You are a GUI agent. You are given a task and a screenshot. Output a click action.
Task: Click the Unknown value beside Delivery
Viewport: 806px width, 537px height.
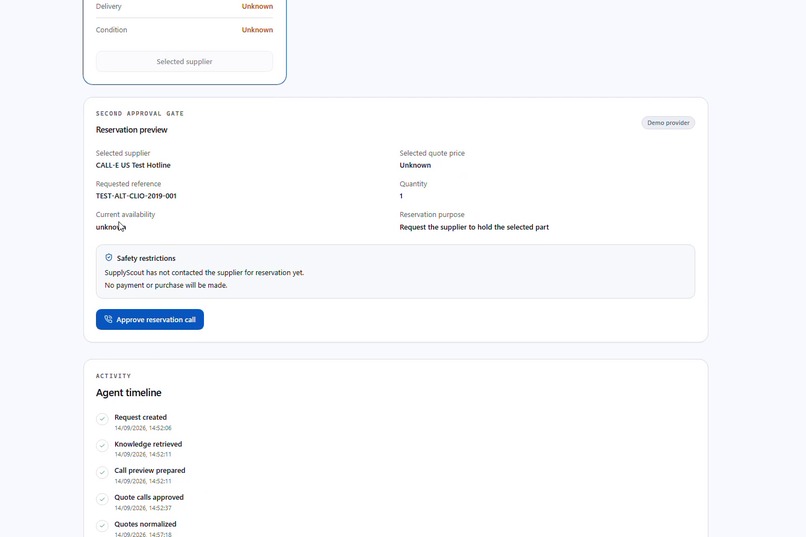pyautogui.click(x=258, y=6)
